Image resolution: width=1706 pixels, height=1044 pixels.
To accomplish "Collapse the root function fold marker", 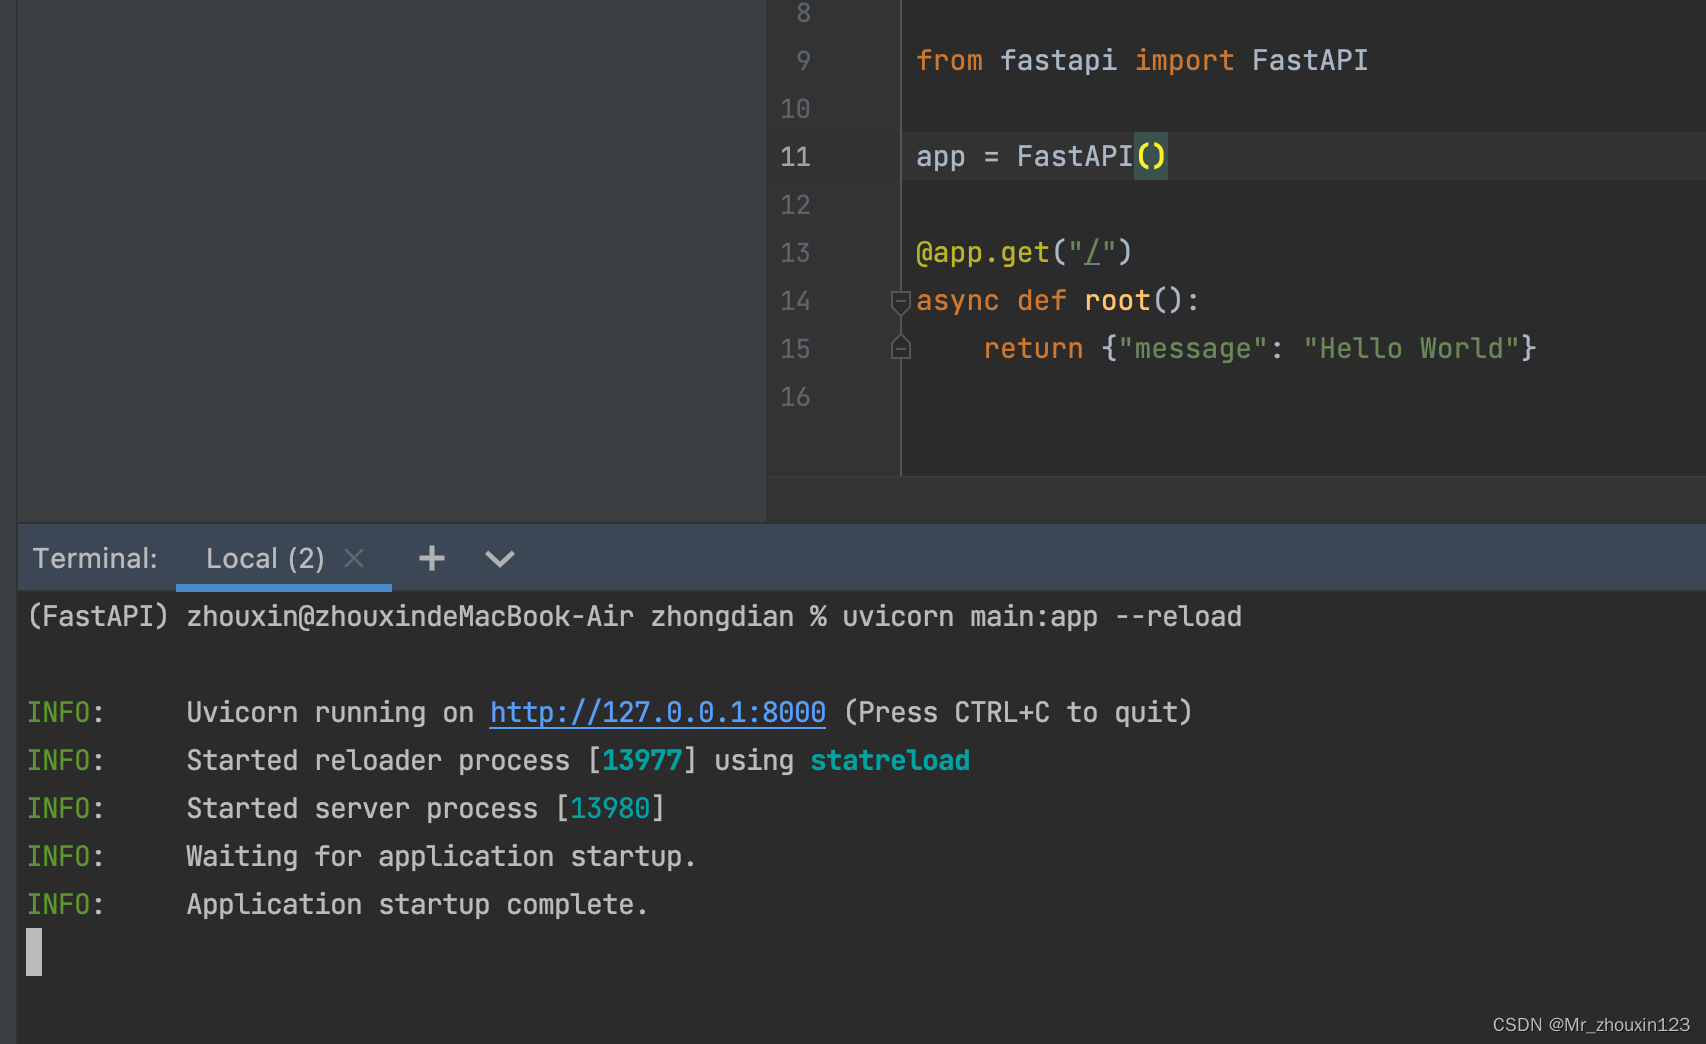I will click(899, 300).
